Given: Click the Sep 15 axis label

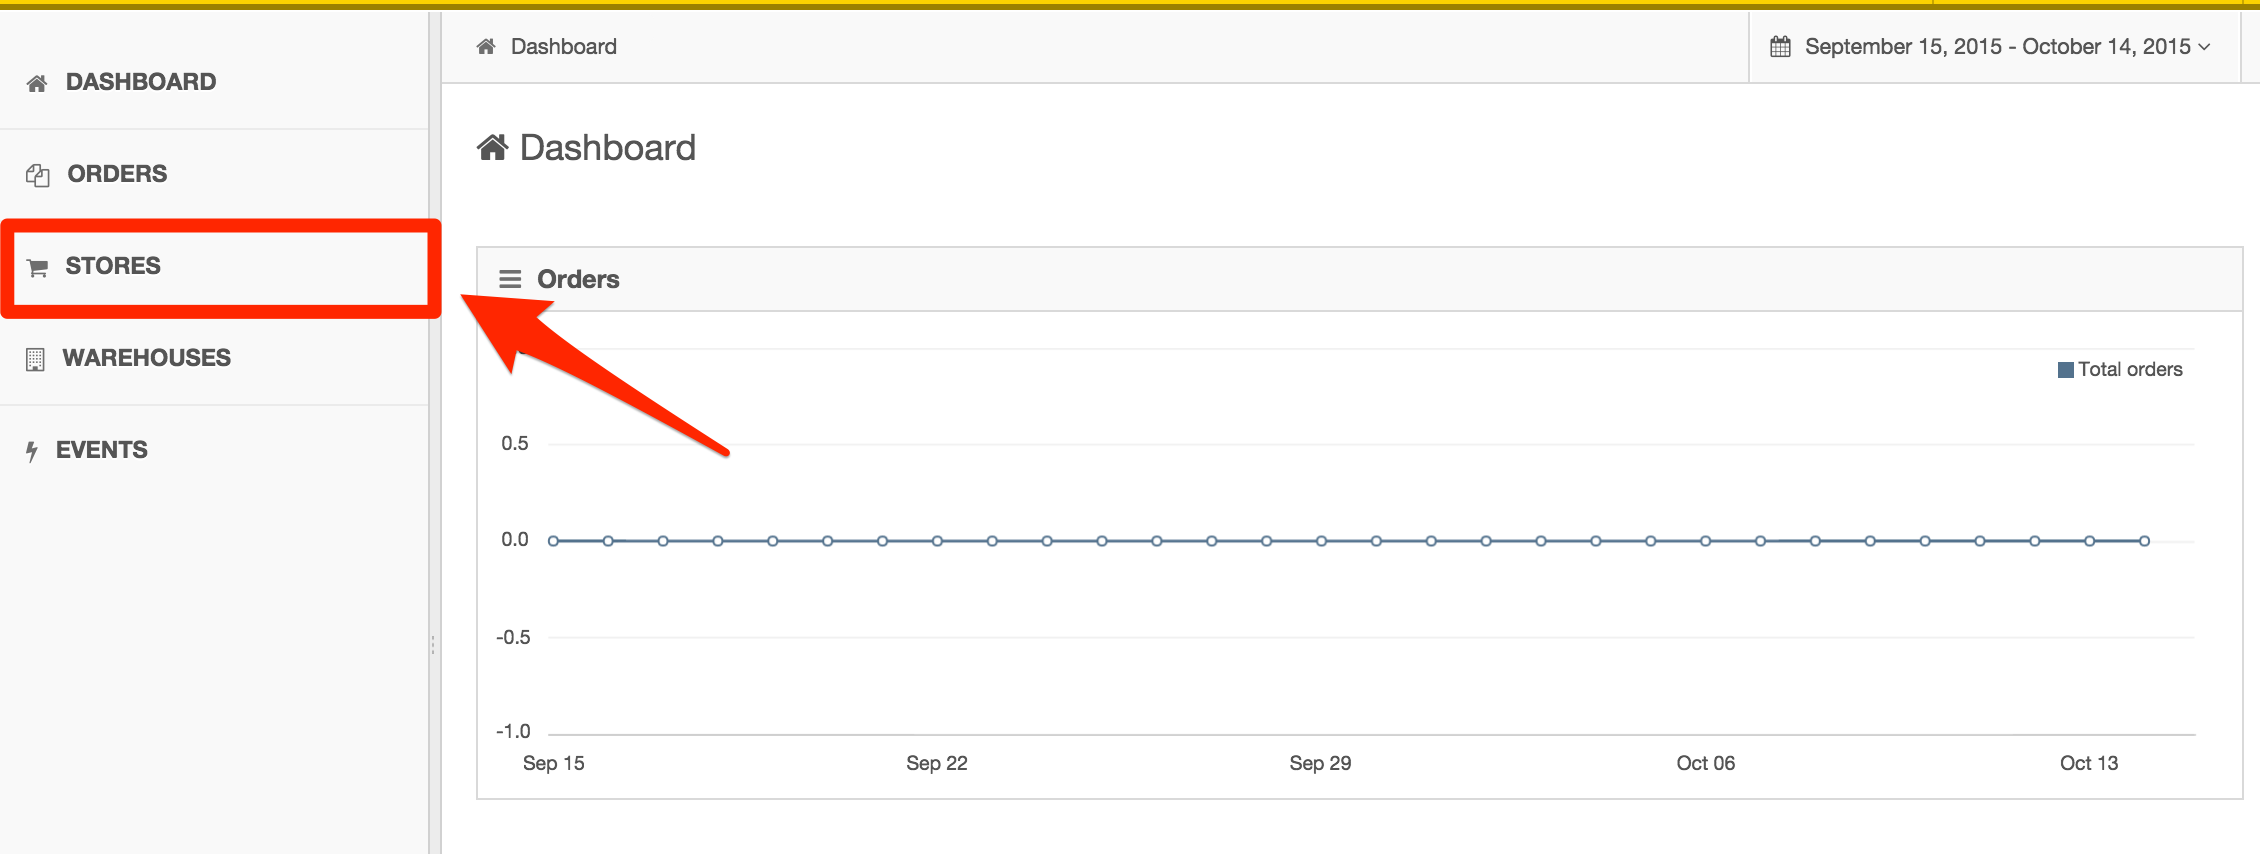Looking at the screenshot, I should [554, 763].
